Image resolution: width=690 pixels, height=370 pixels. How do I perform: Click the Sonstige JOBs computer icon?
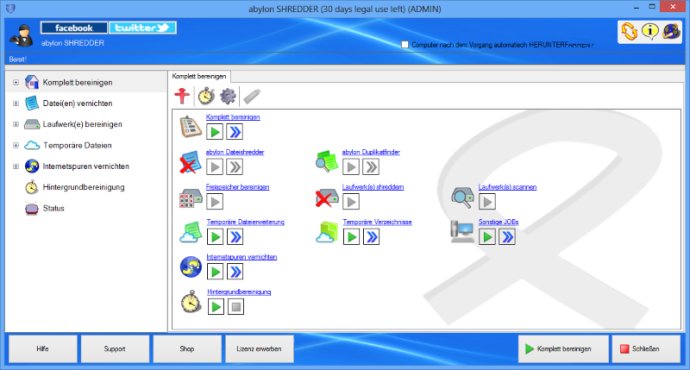tap(461, 232)
